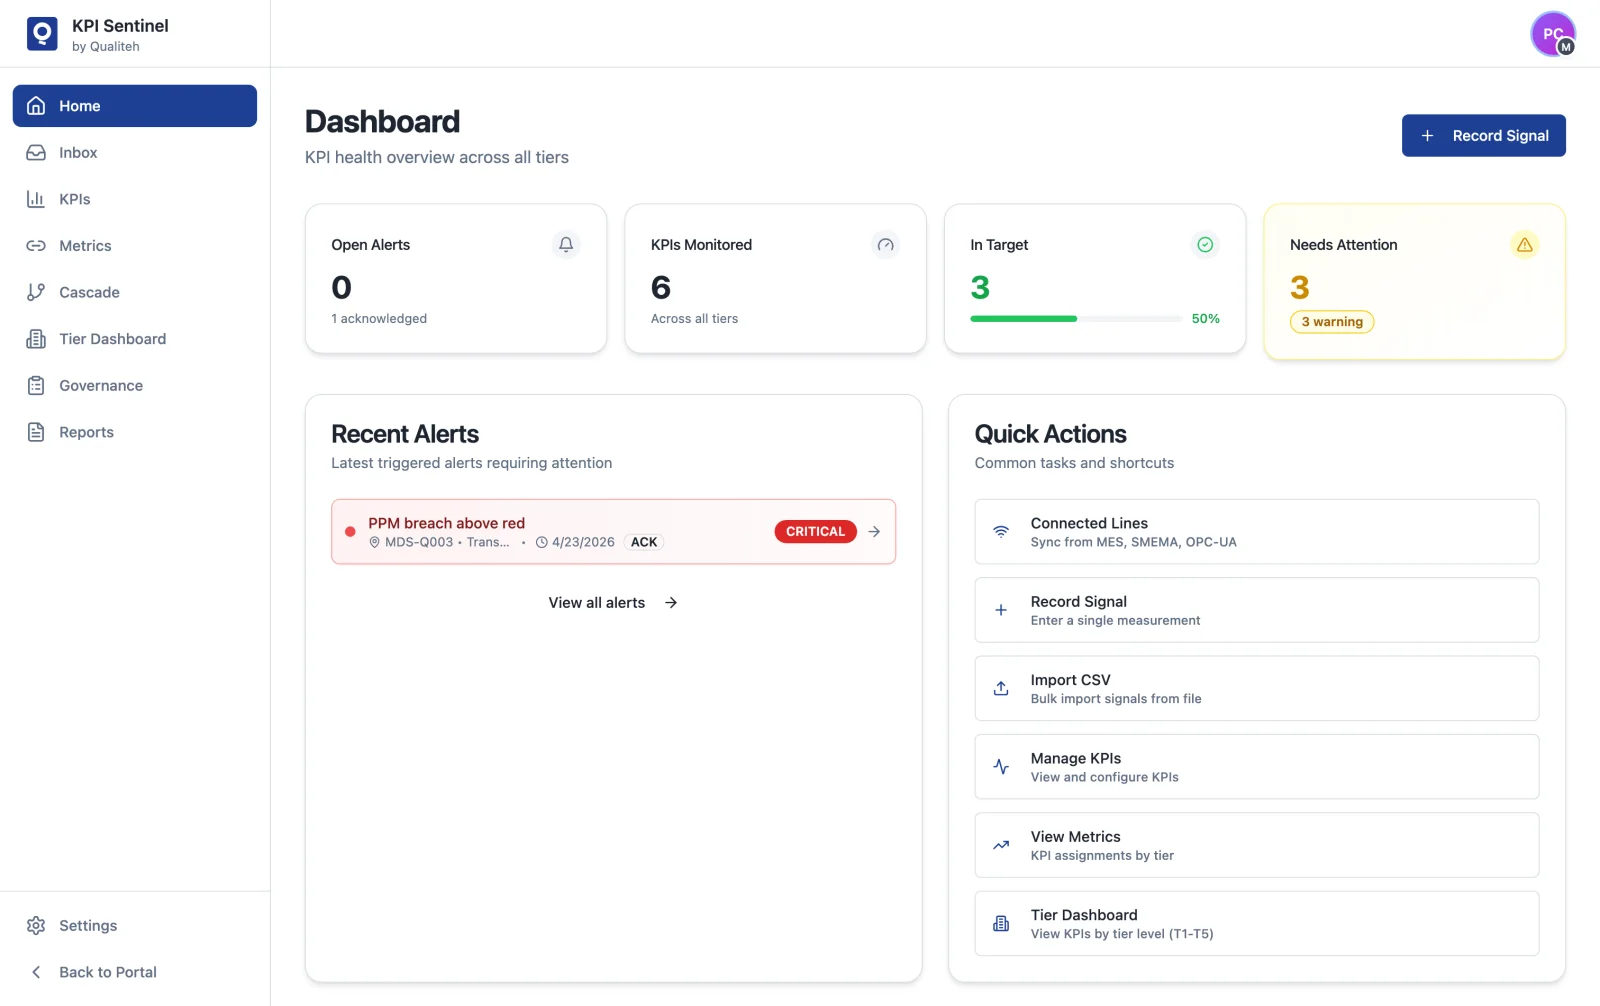Screen dimensions: 1600x1006
Task: Click the bell icon on Open Alerts card
Action: tap(566, 245)
